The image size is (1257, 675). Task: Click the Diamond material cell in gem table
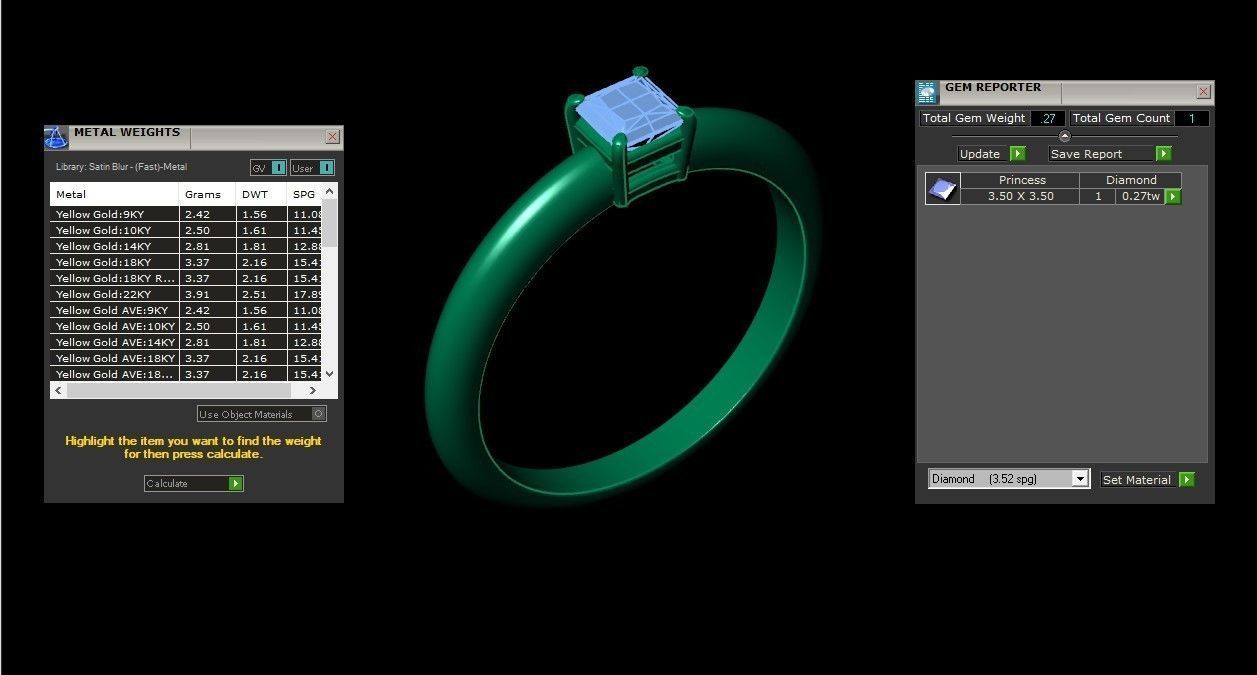click(1131, 180)
